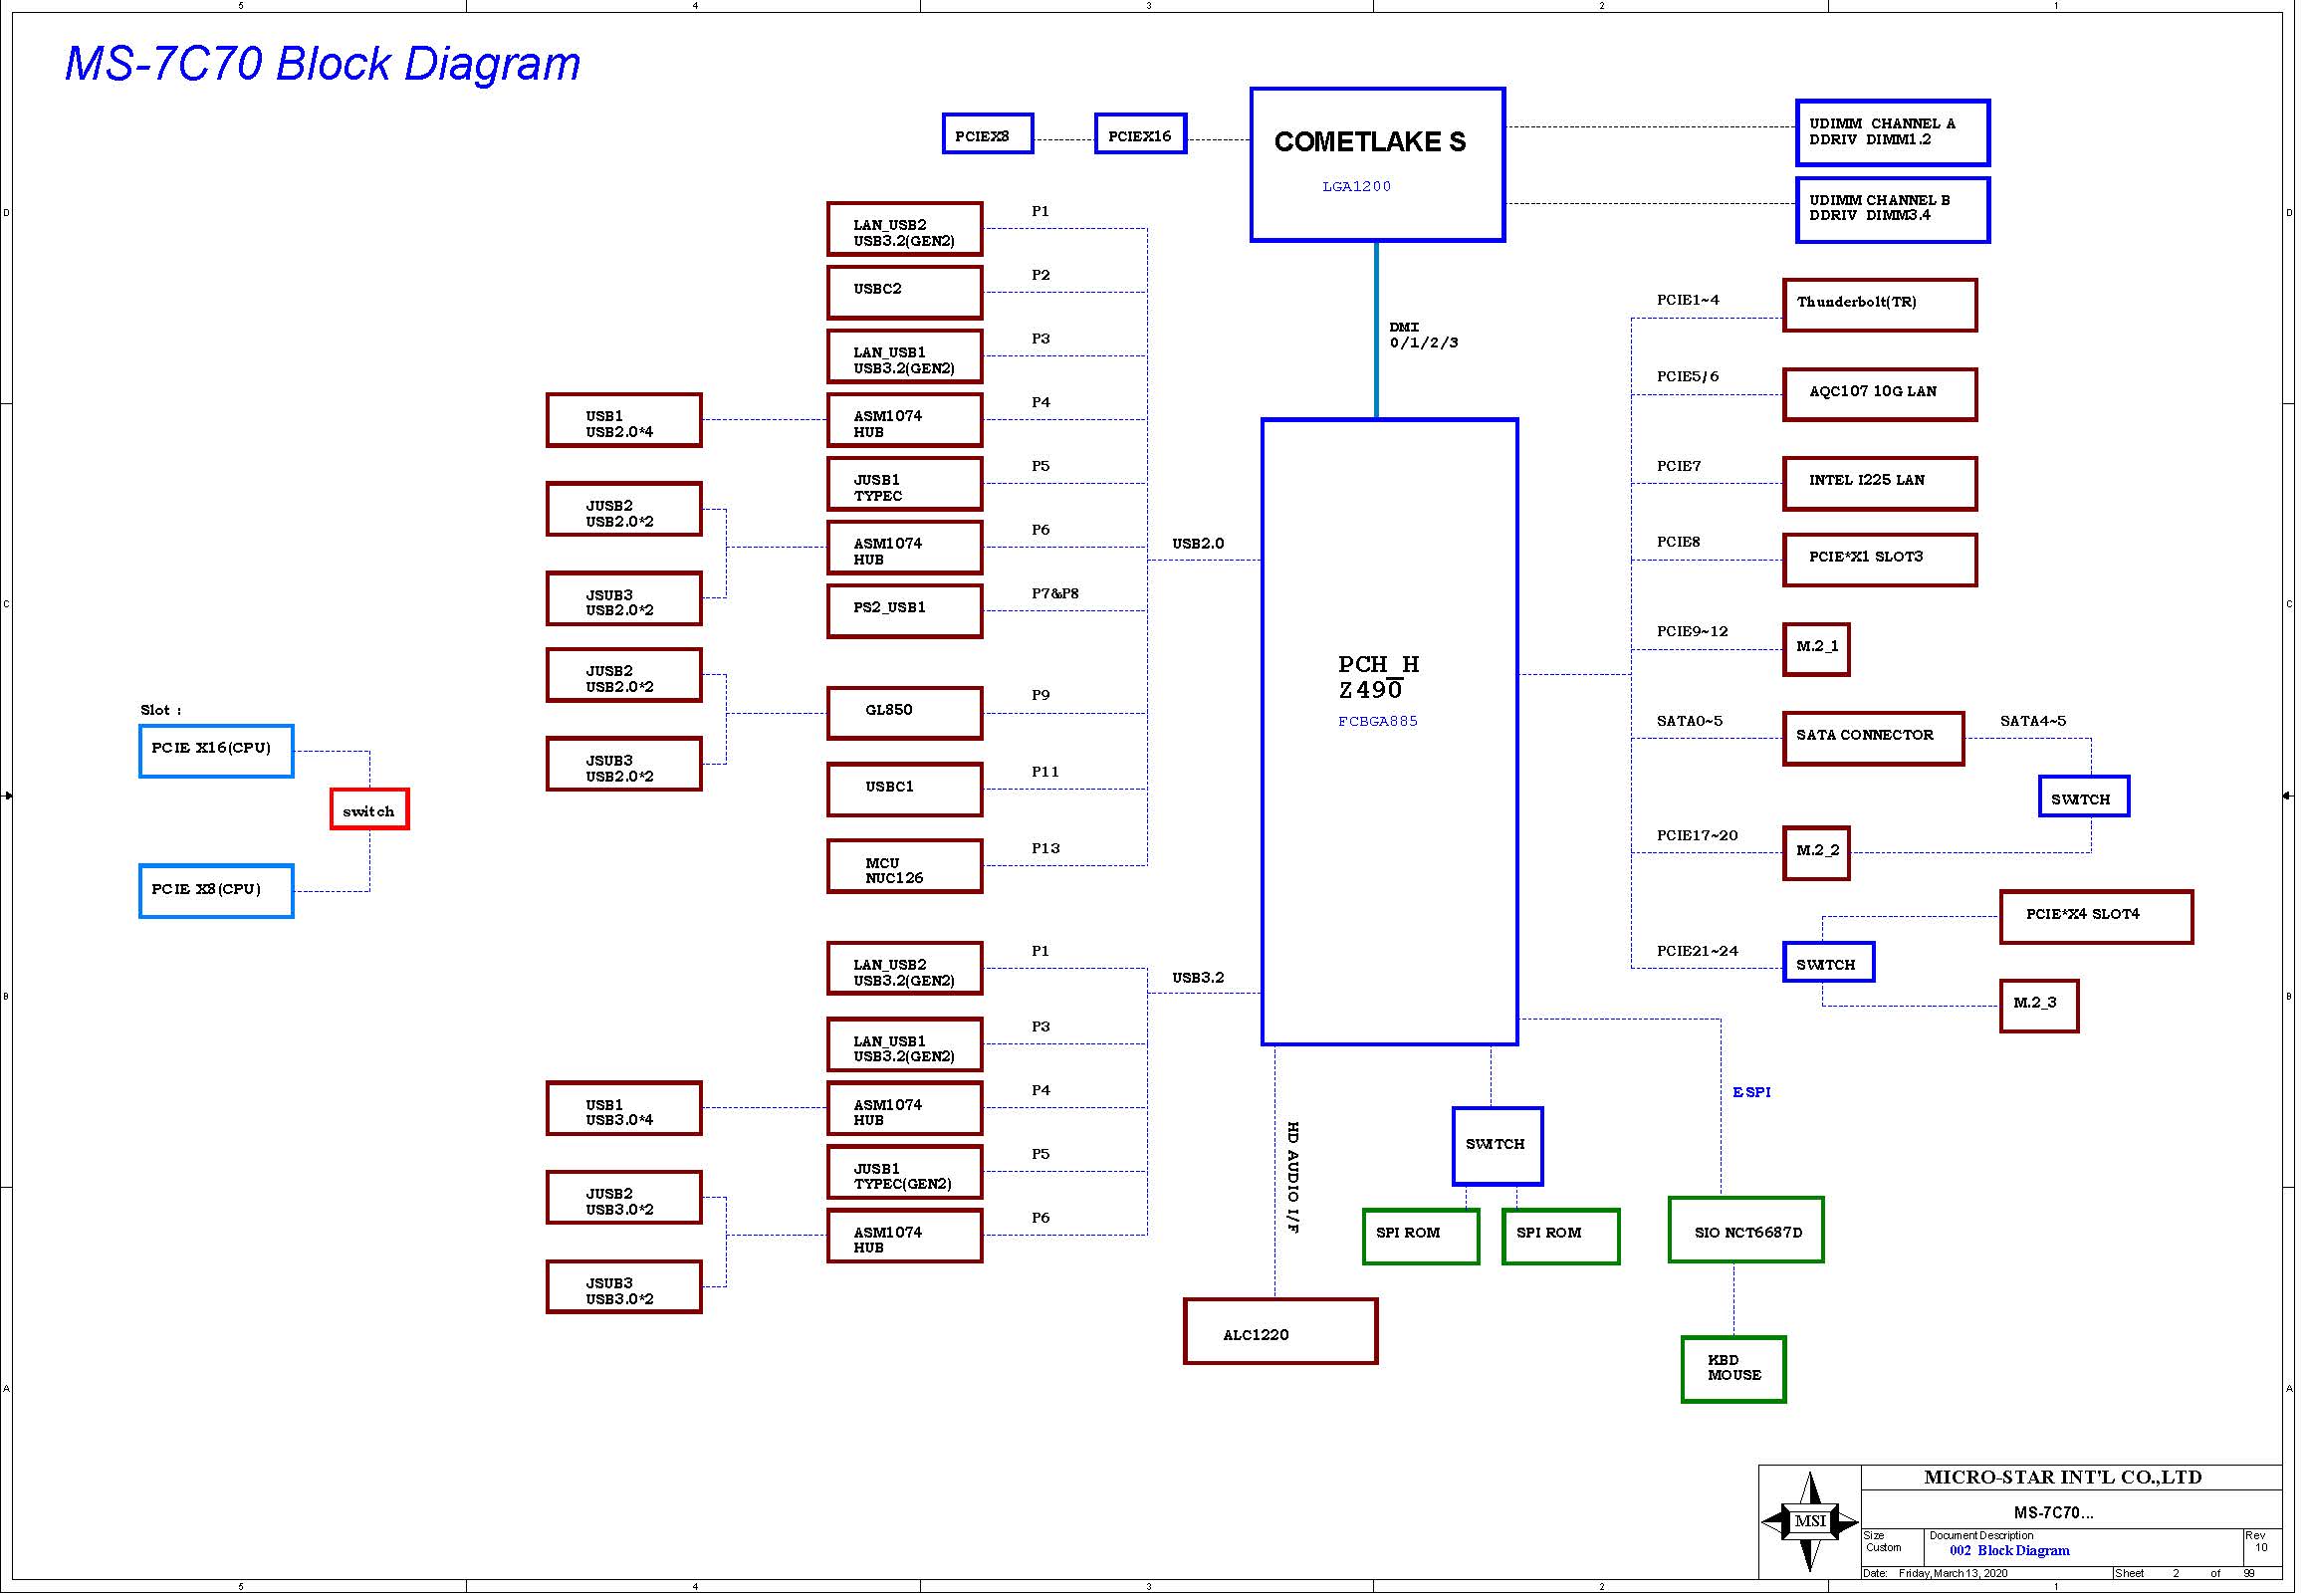The height and width of the screenshot is (1596, 2307).
Task: Click the SIO NCT6687D block
Action: click(x=1746, y=1230)
